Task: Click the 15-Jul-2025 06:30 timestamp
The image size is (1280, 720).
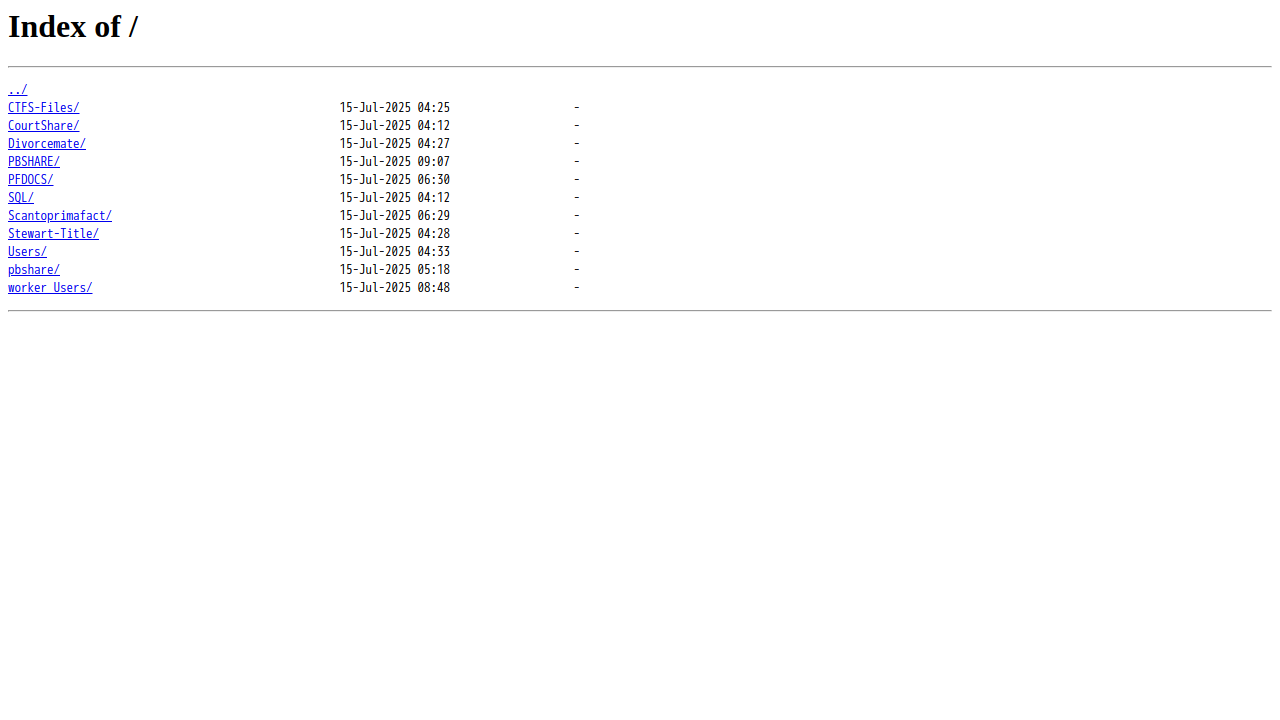Action: pos(395,180)
